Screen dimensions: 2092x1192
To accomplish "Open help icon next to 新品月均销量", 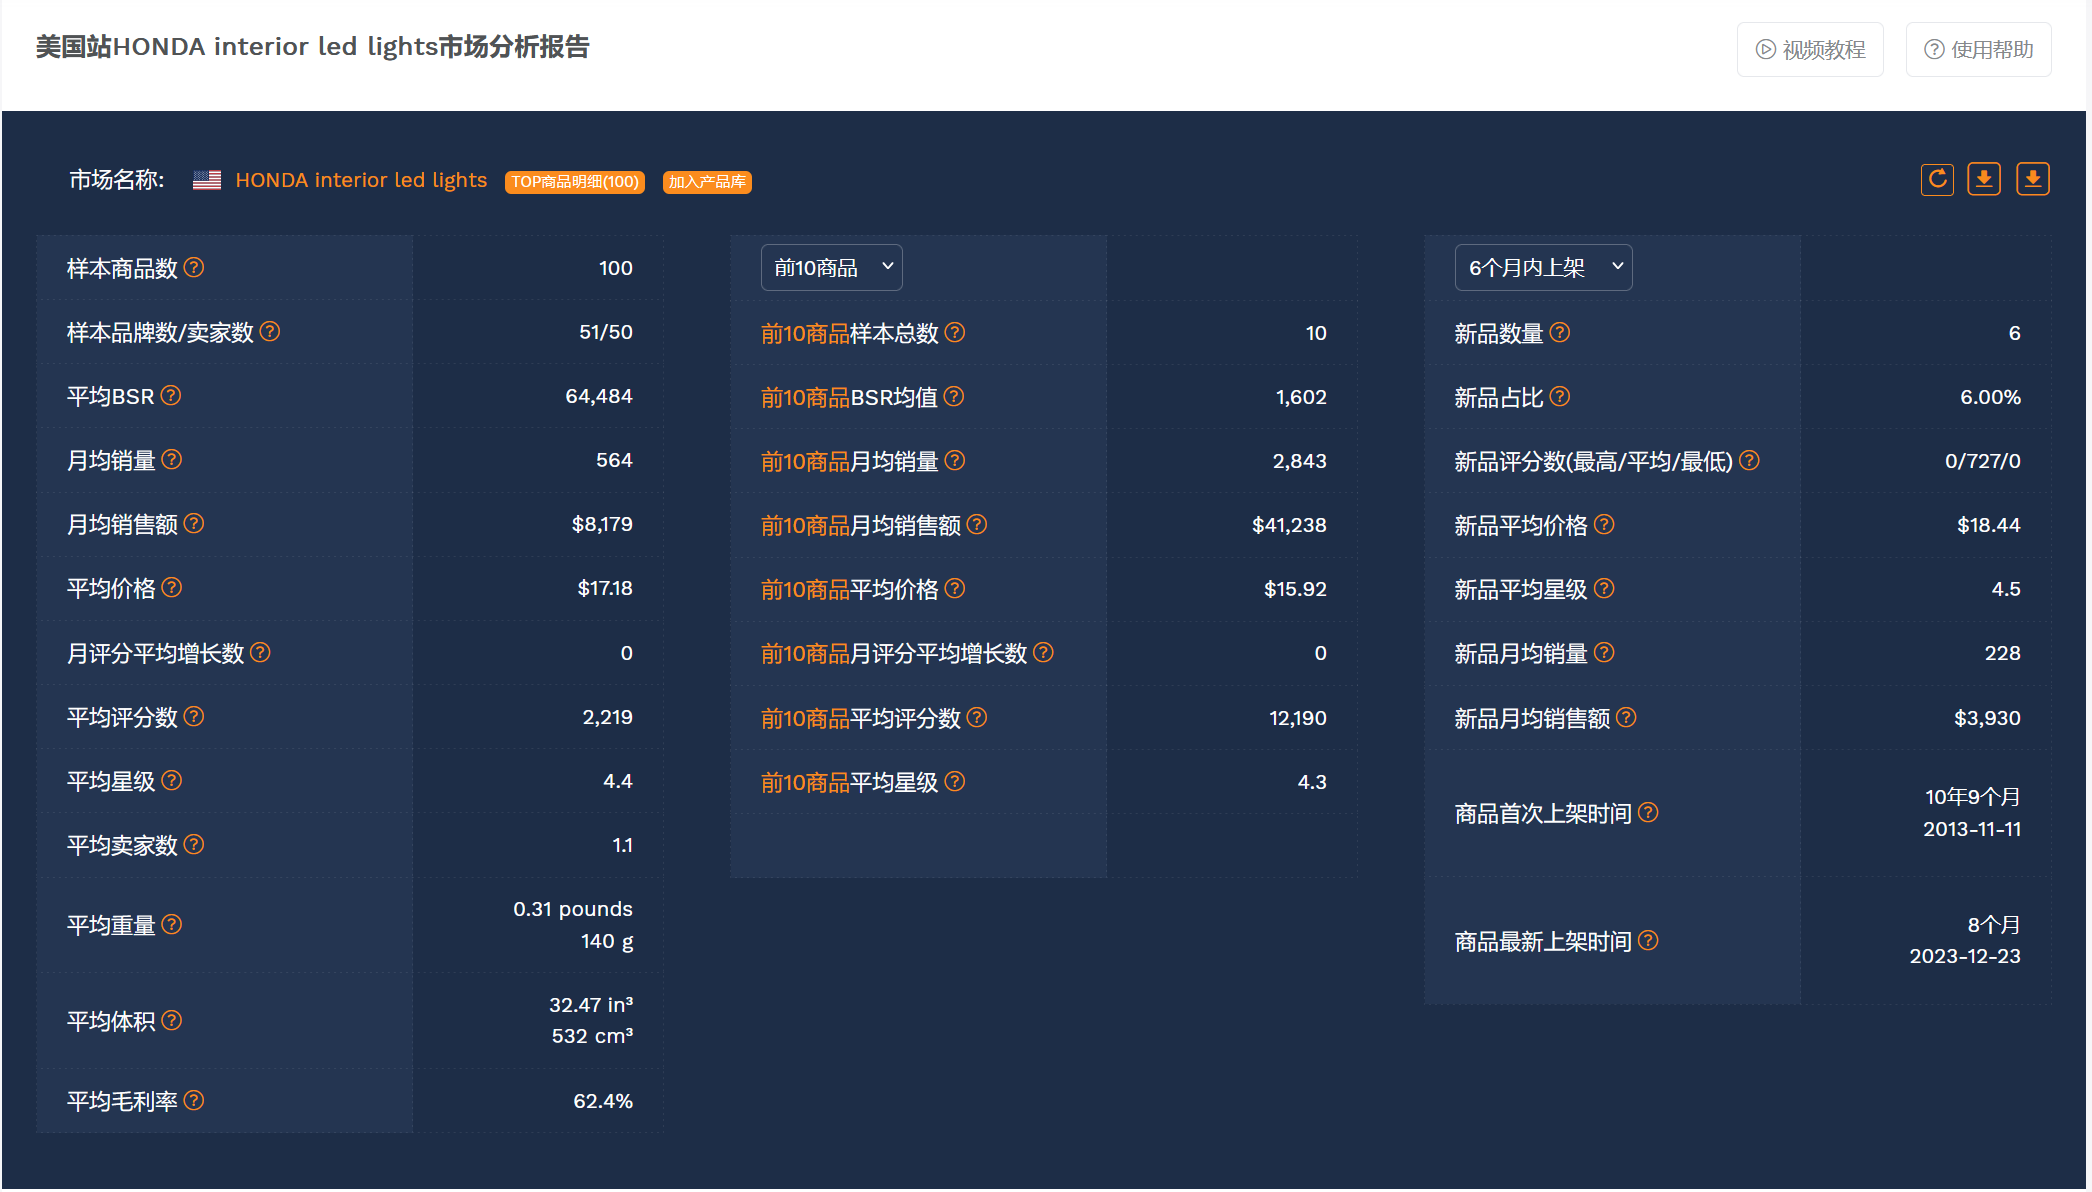I will (x=1604, y=653).
